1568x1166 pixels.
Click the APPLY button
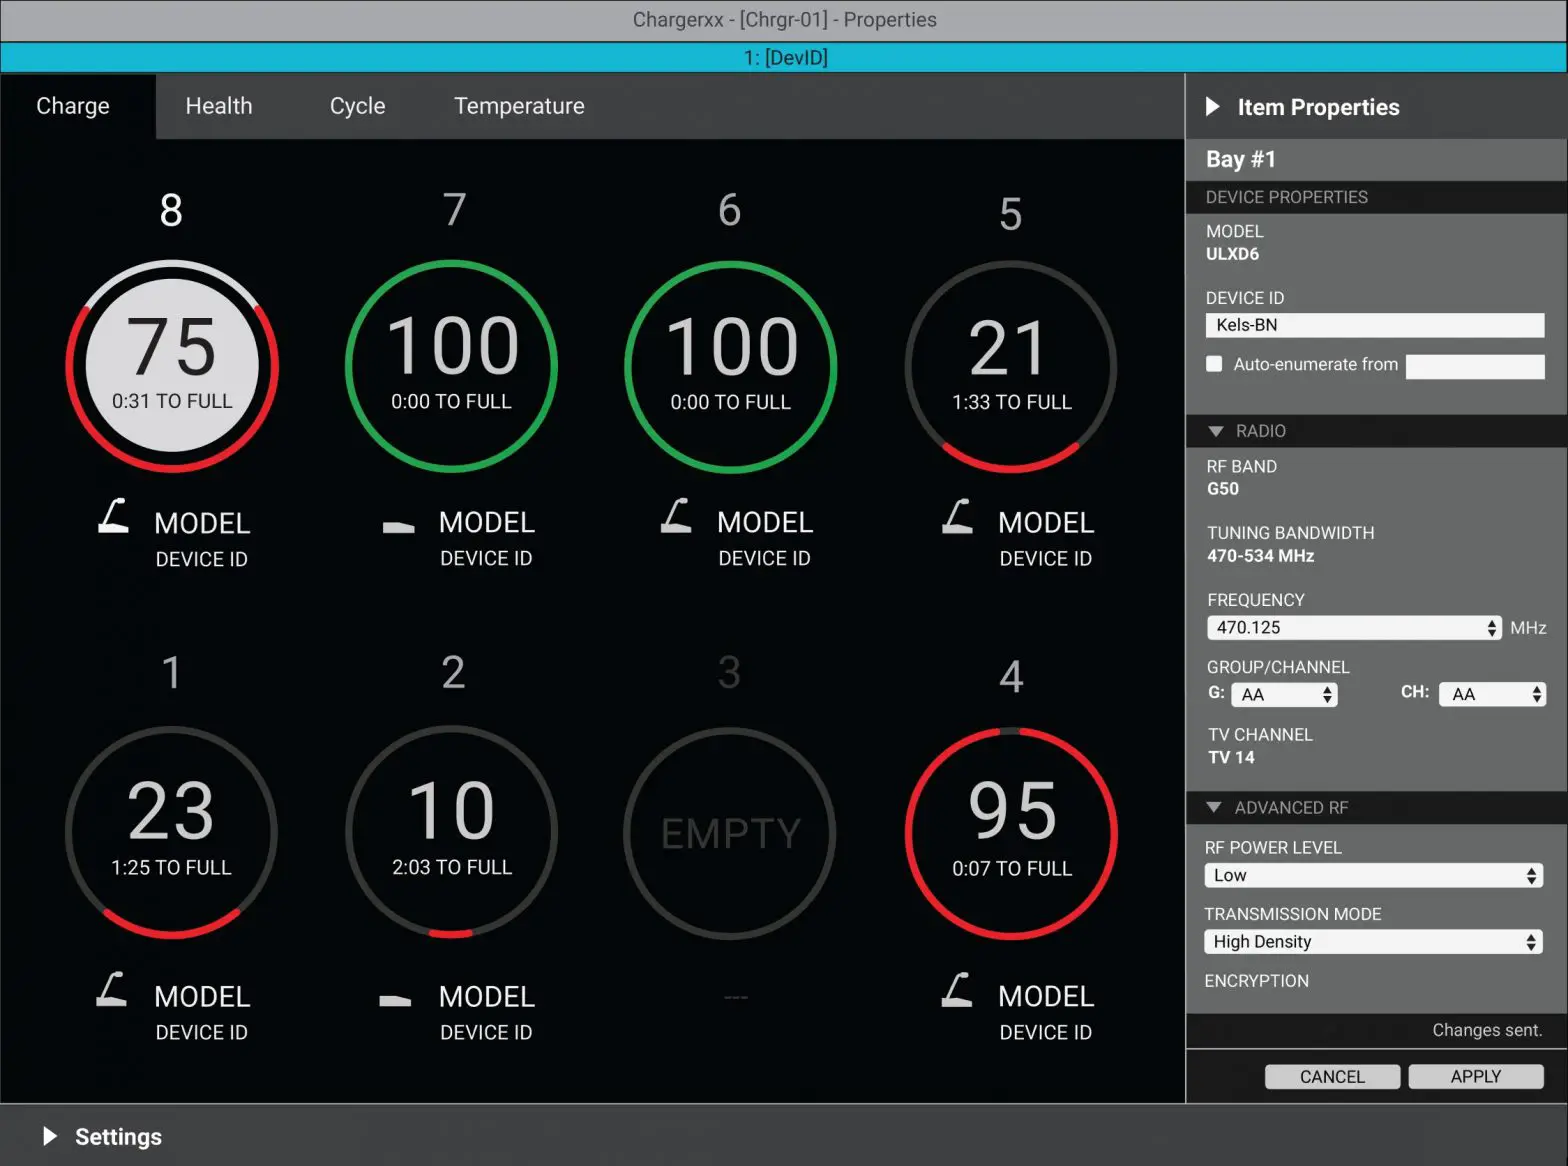1475,1076
